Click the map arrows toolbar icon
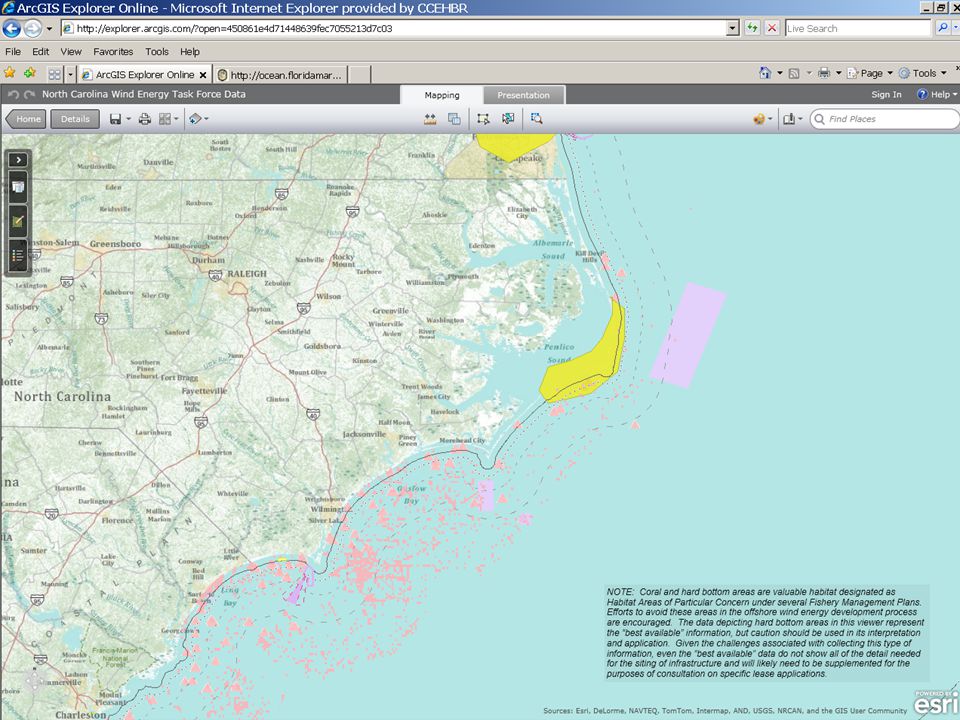This screenshot has height=720, width=960. click(508, 118)
